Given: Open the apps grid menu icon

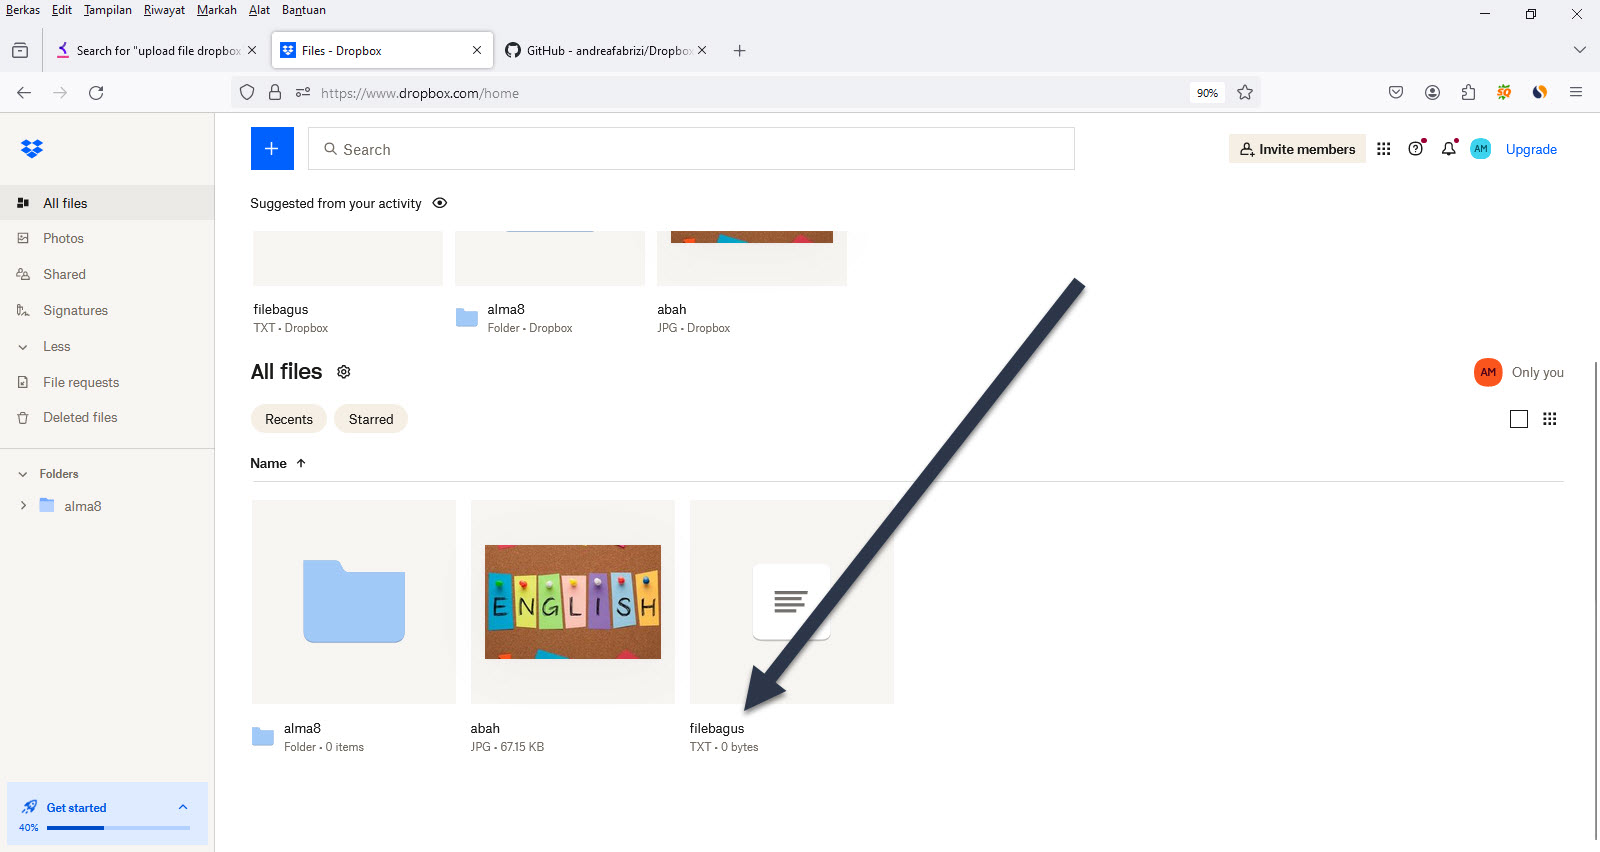Looking at the screenshot, I should [x=1383, y=149].
